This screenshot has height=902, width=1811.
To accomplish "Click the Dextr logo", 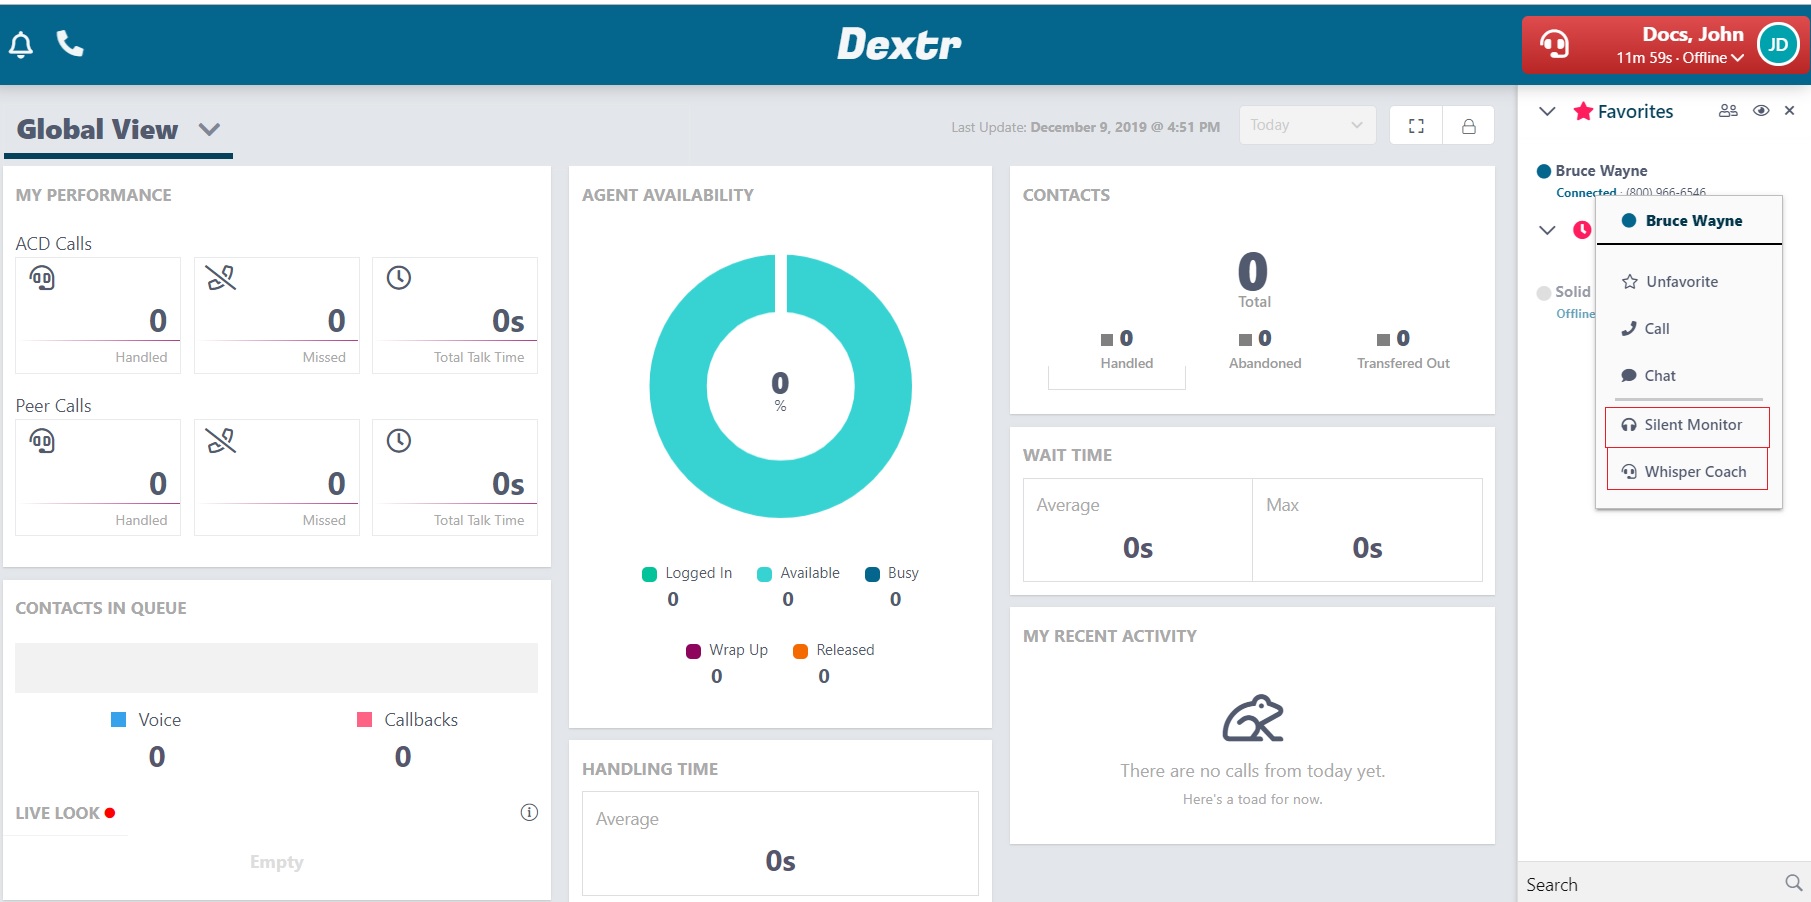I will [899, 44].
